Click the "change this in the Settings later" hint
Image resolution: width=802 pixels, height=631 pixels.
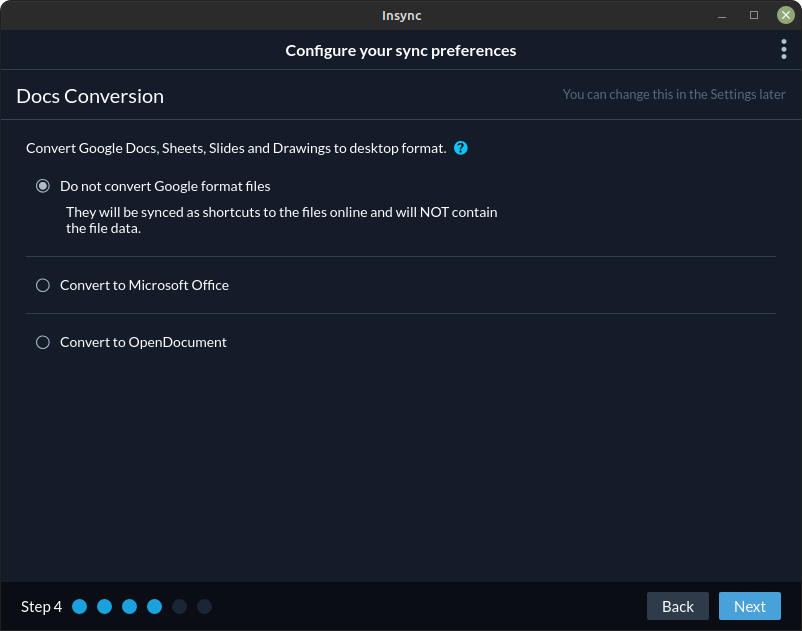673,95
